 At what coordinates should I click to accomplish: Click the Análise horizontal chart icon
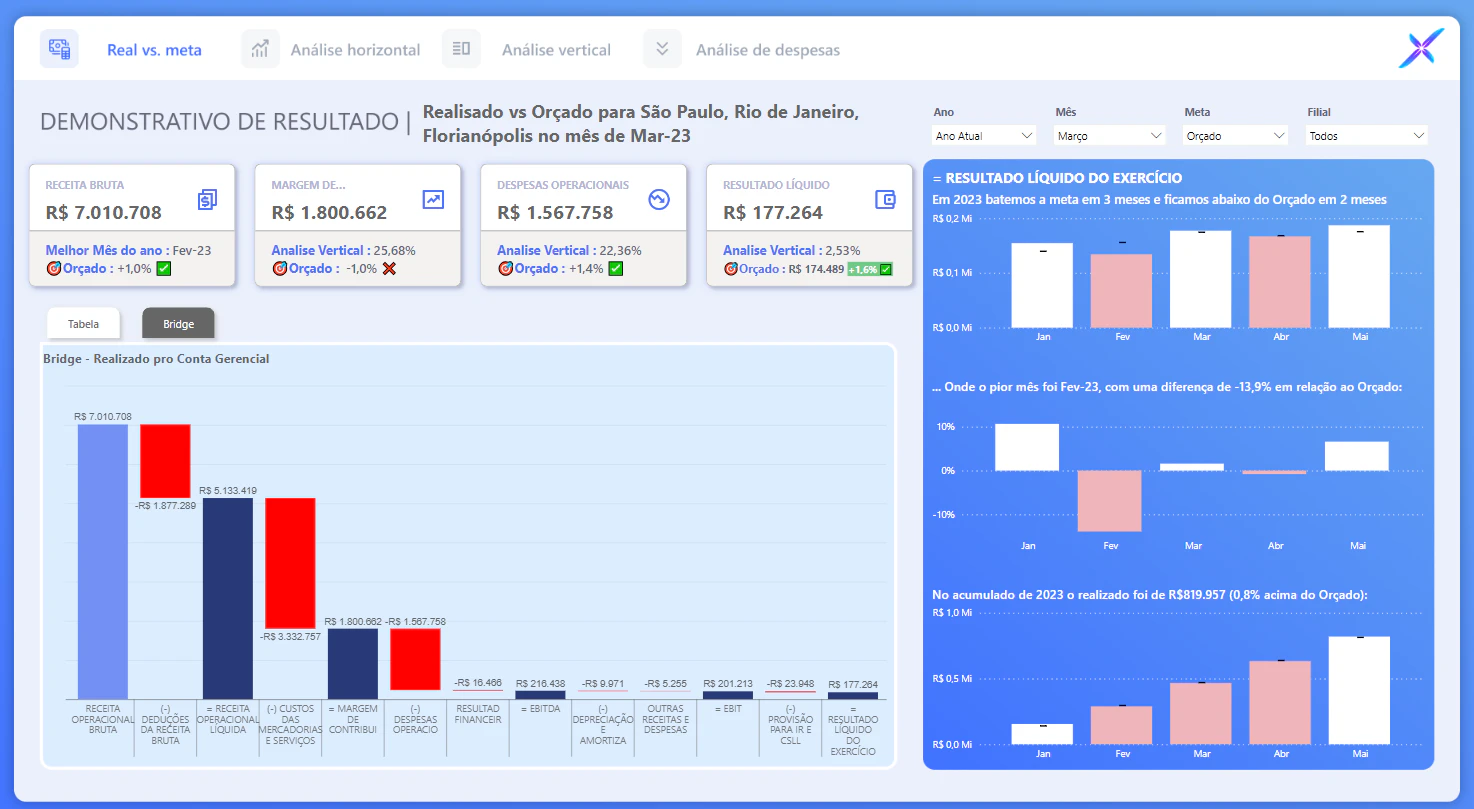[260, 49]
